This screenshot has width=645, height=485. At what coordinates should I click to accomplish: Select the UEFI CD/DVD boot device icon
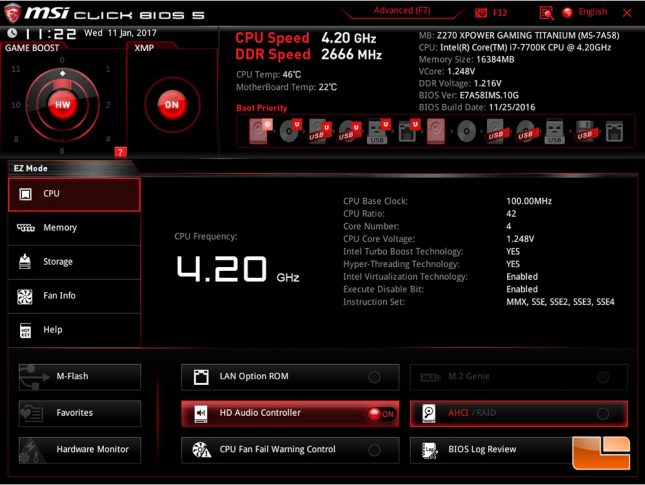(x=290, y=131)
